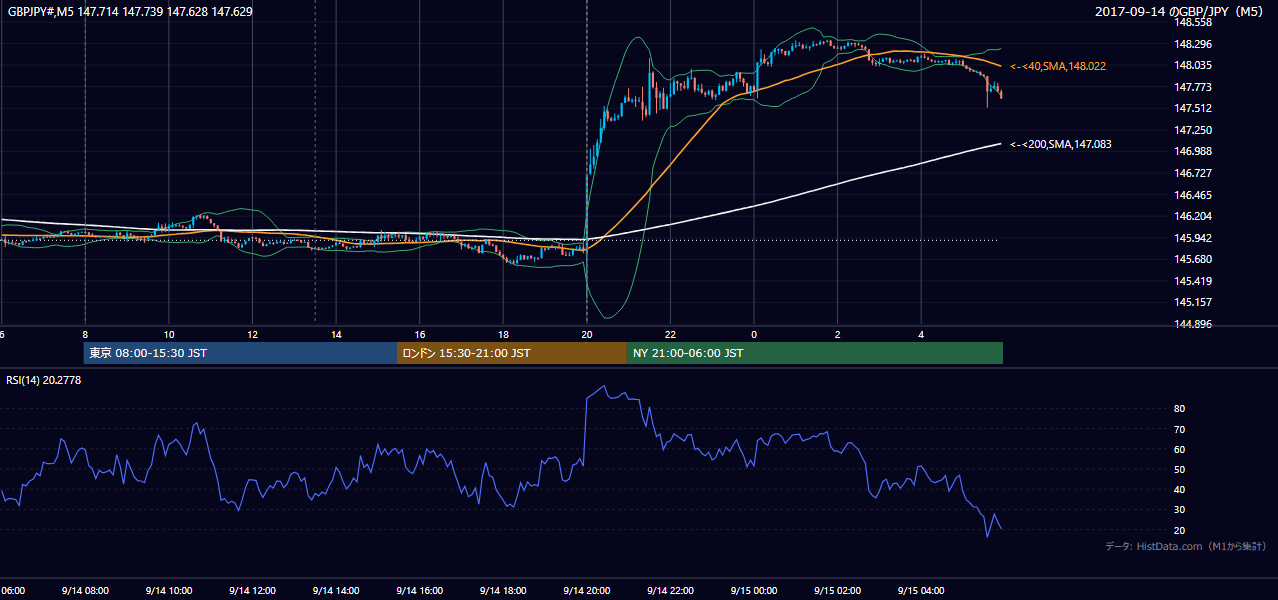Click the 9/14 08:00 time label
1278x600 pixels.
point(85,590)
